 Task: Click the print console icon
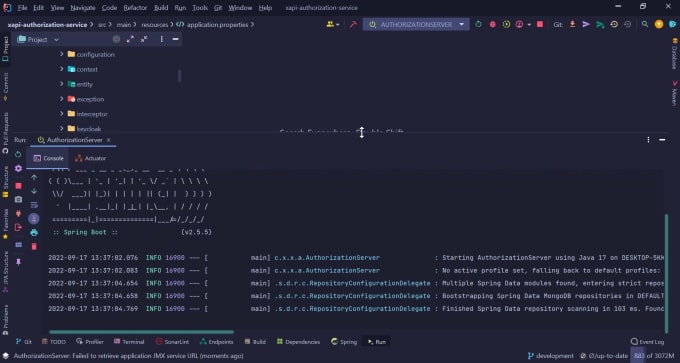(34, 233)
